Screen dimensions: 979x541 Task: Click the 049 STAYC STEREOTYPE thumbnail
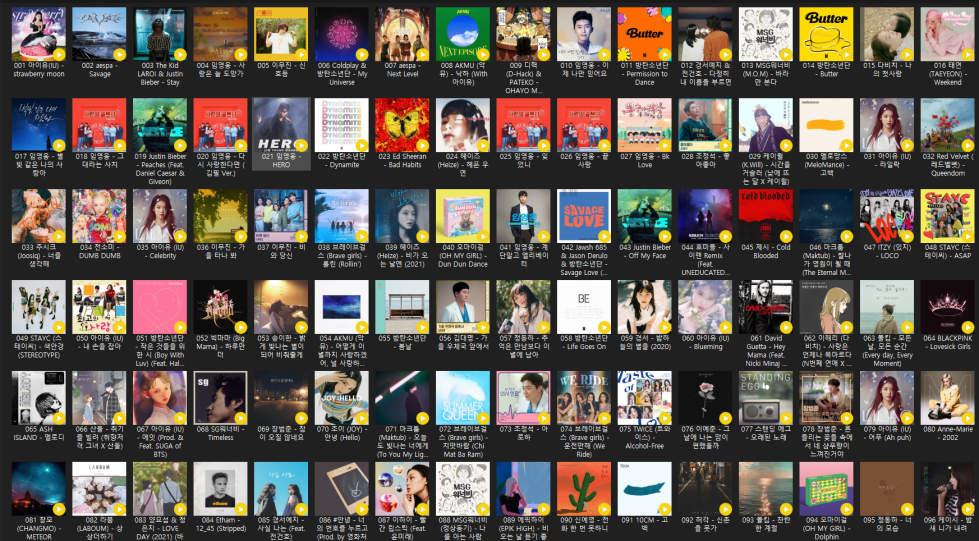coord(39,307)
